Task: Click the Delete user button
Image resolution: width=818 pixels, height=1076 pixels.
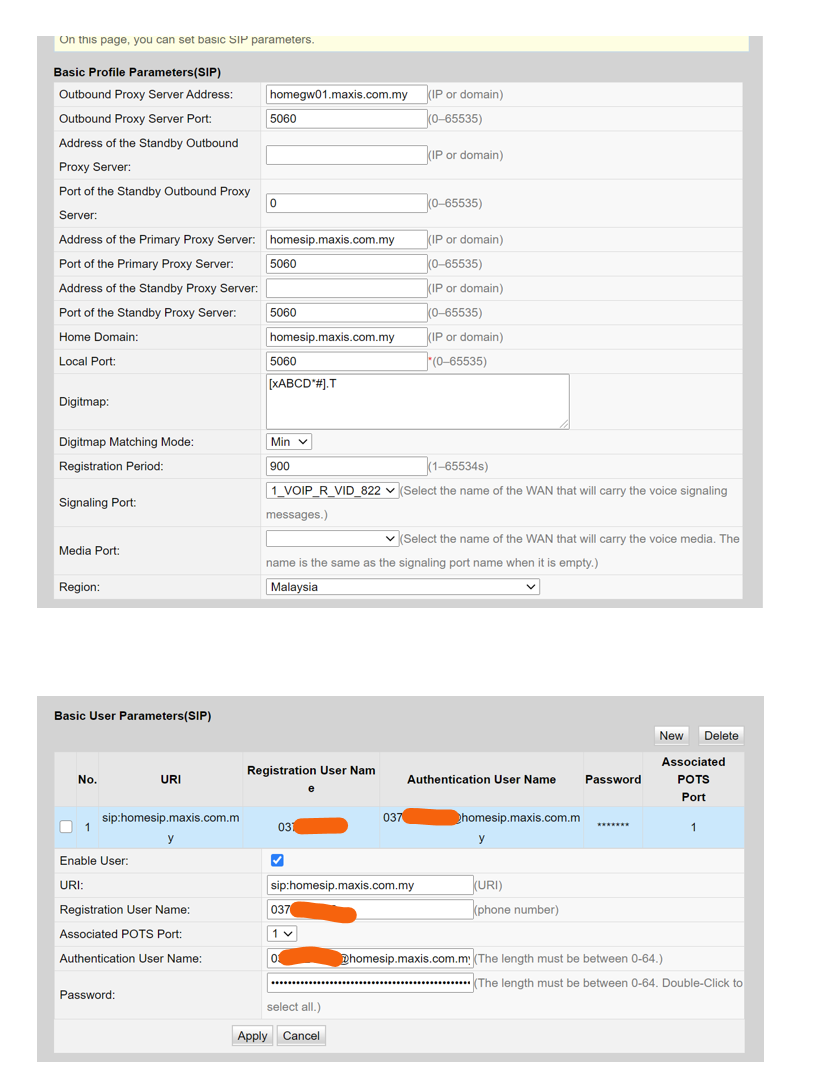Action: click(x=721, y=736)
